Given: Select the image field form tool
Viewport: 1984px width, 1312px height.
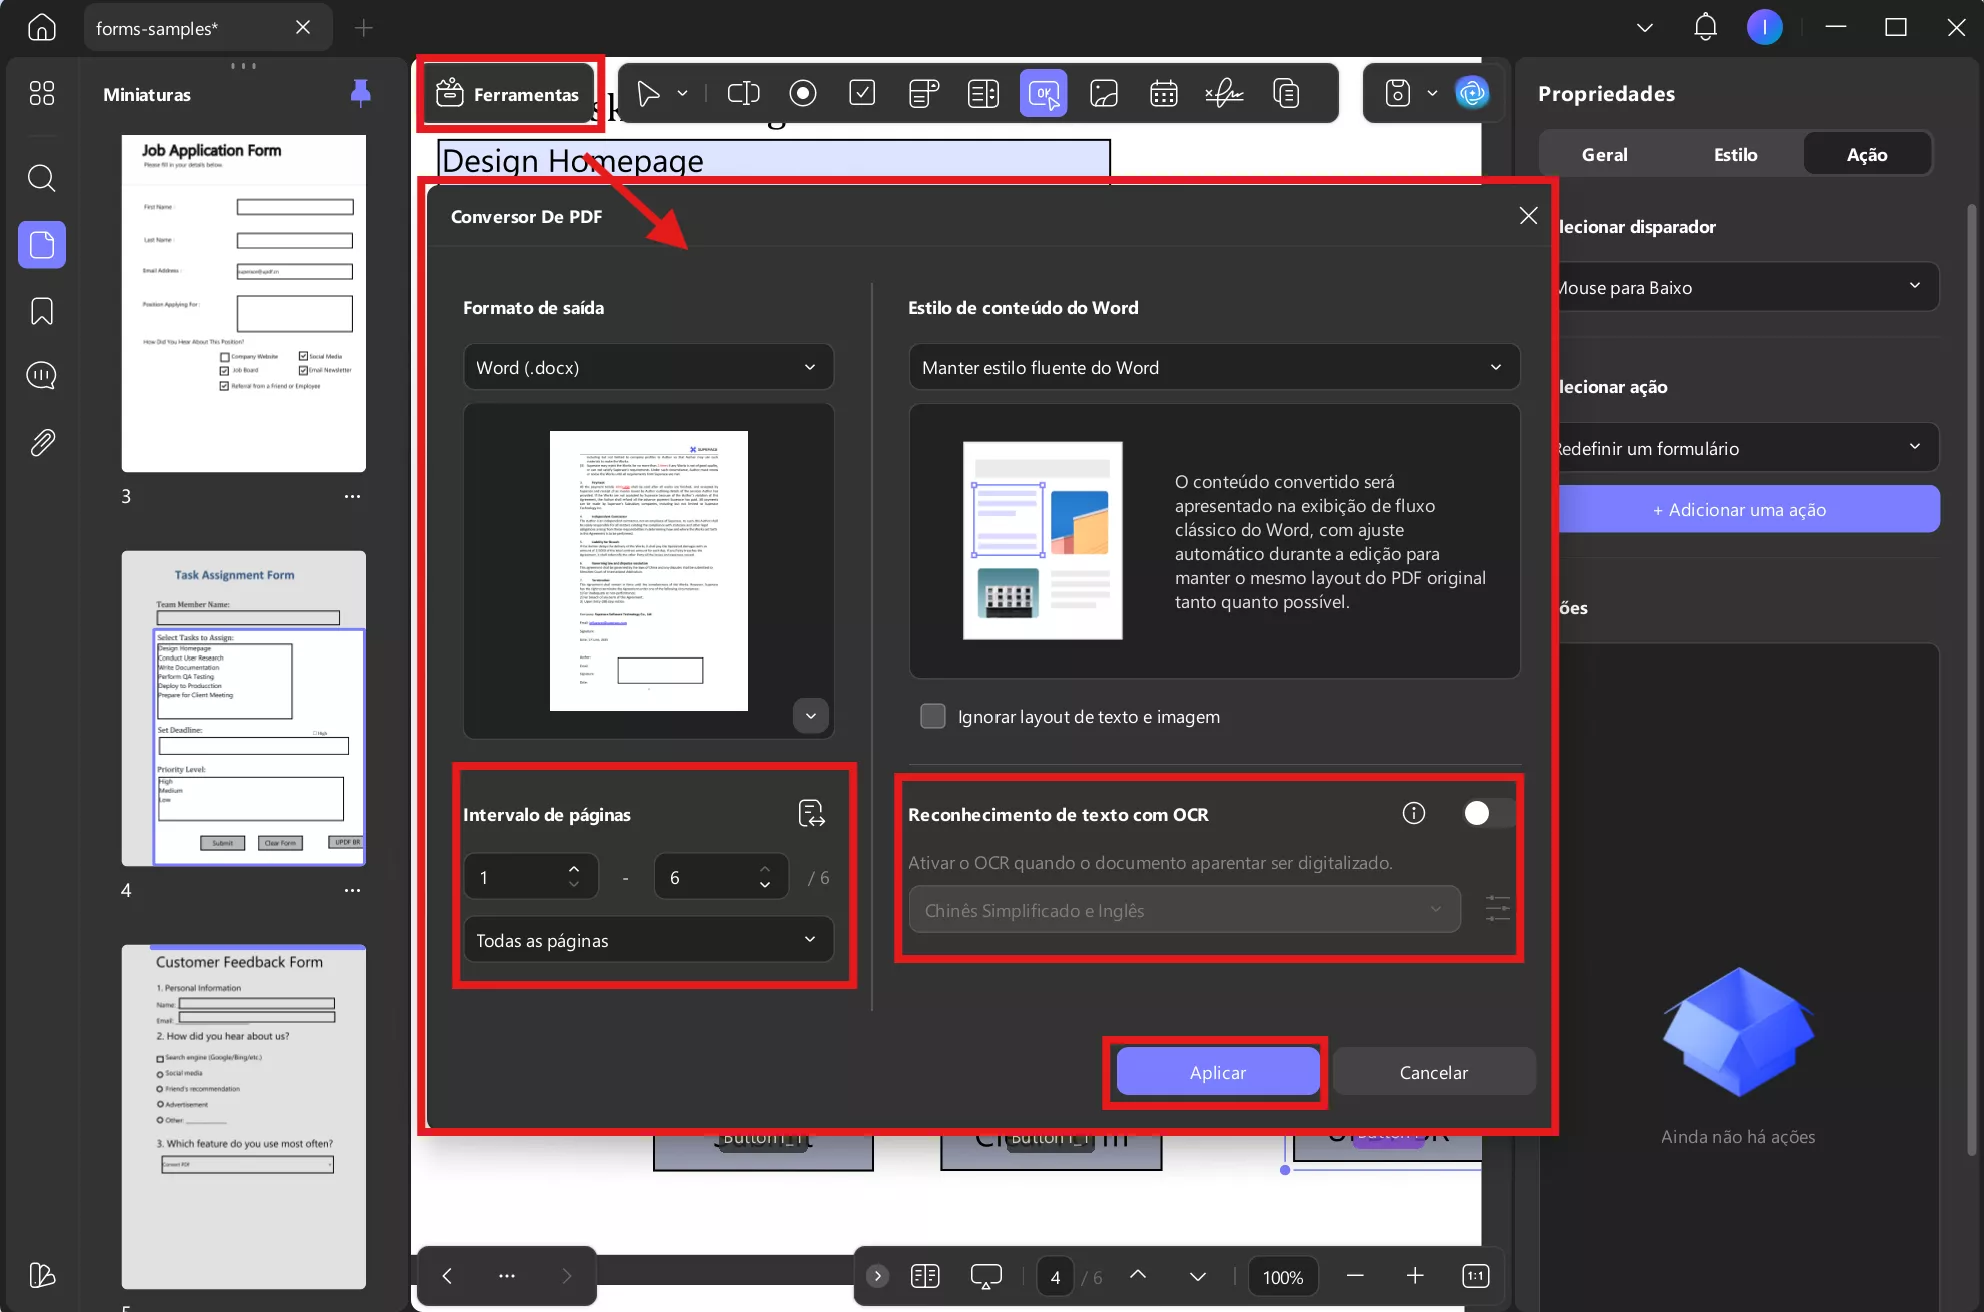Looking at the screenshot, I should coord(1104,93).
